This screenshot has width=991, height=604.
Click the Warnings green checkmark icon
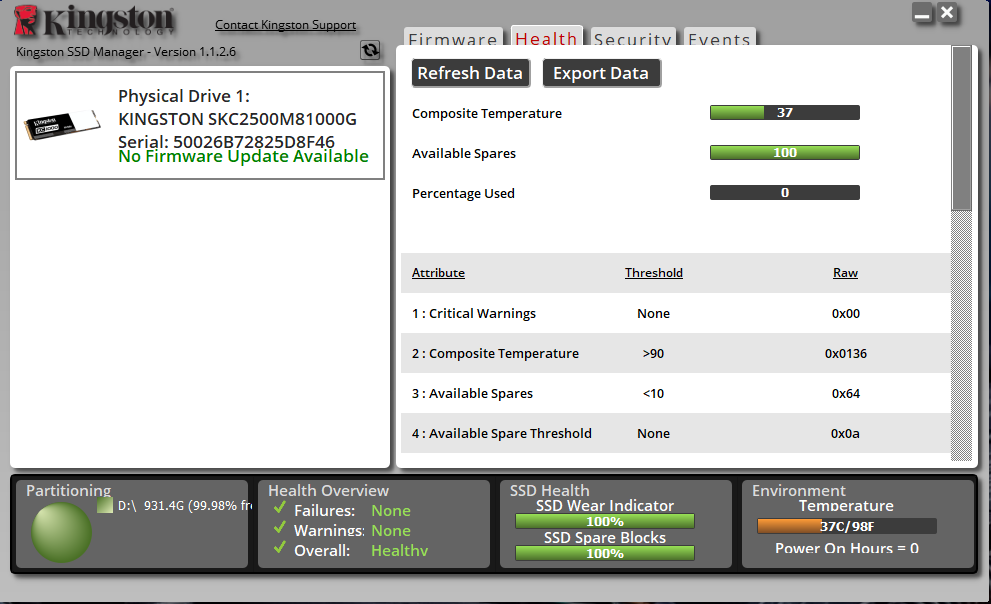click(x=280, y=530)
